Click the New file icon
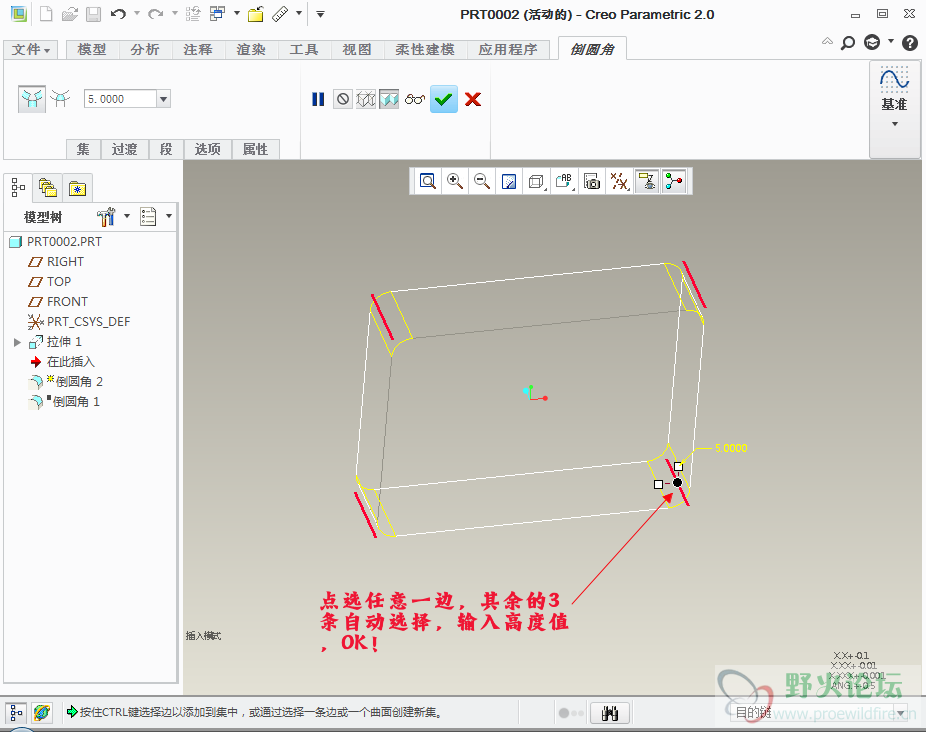 click(45, 14)
